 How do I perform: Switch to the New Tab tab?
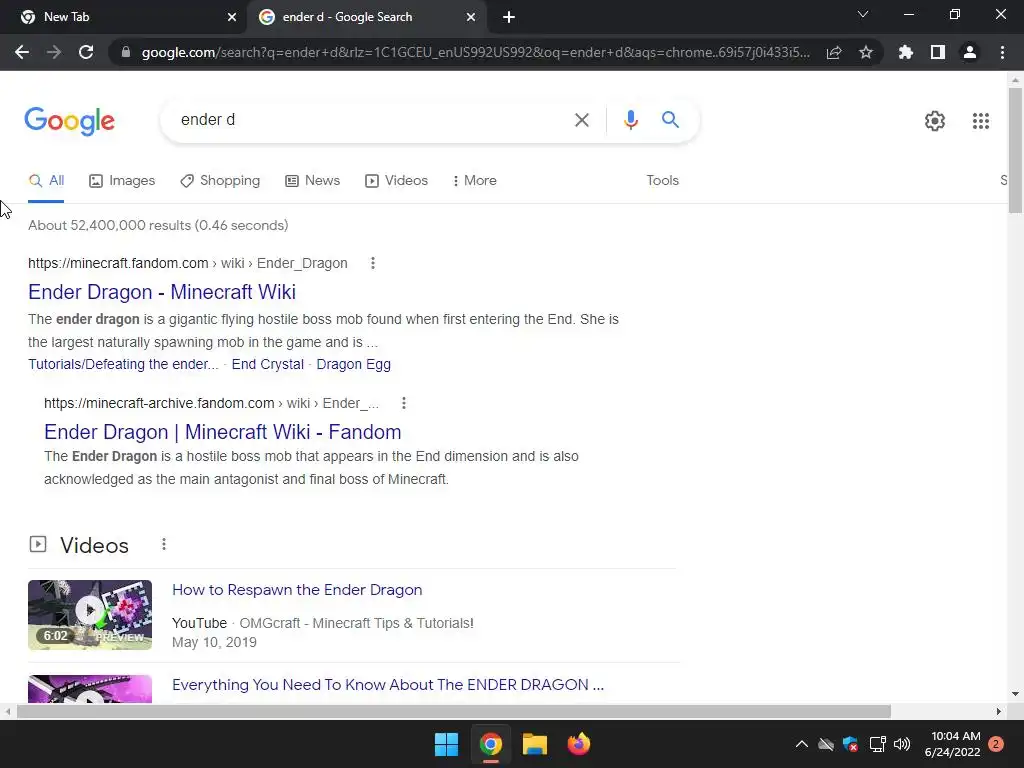click(x=123, y=17)
